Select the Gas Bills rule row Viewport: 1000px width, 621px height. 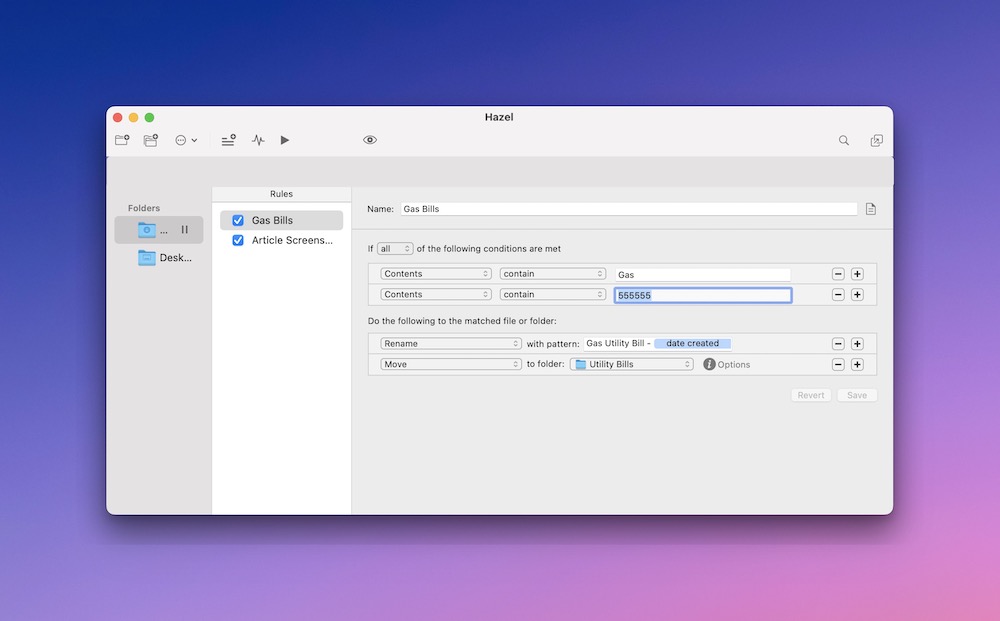click(x=281, y=221)
